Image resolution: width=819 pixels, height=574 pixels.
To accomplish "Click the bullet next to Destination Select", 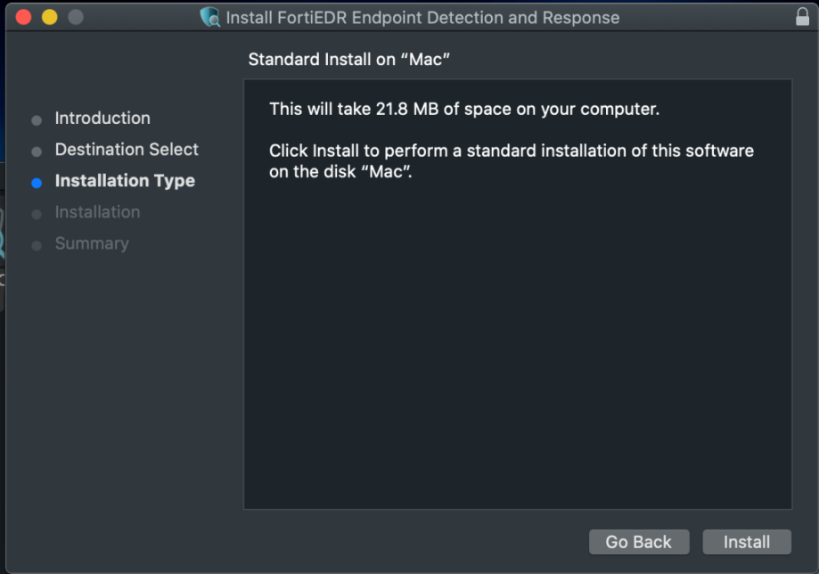I will (x=37, y=152).
